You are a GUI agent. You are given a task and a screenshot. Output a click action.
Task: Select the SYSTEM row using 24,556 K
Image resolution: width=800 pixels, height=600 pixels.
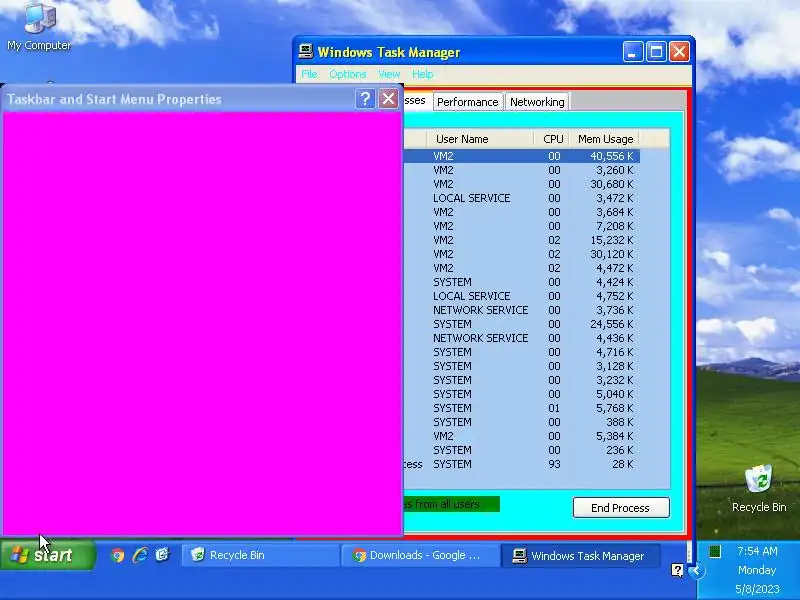pyautogui.click(x=521, y=324)
